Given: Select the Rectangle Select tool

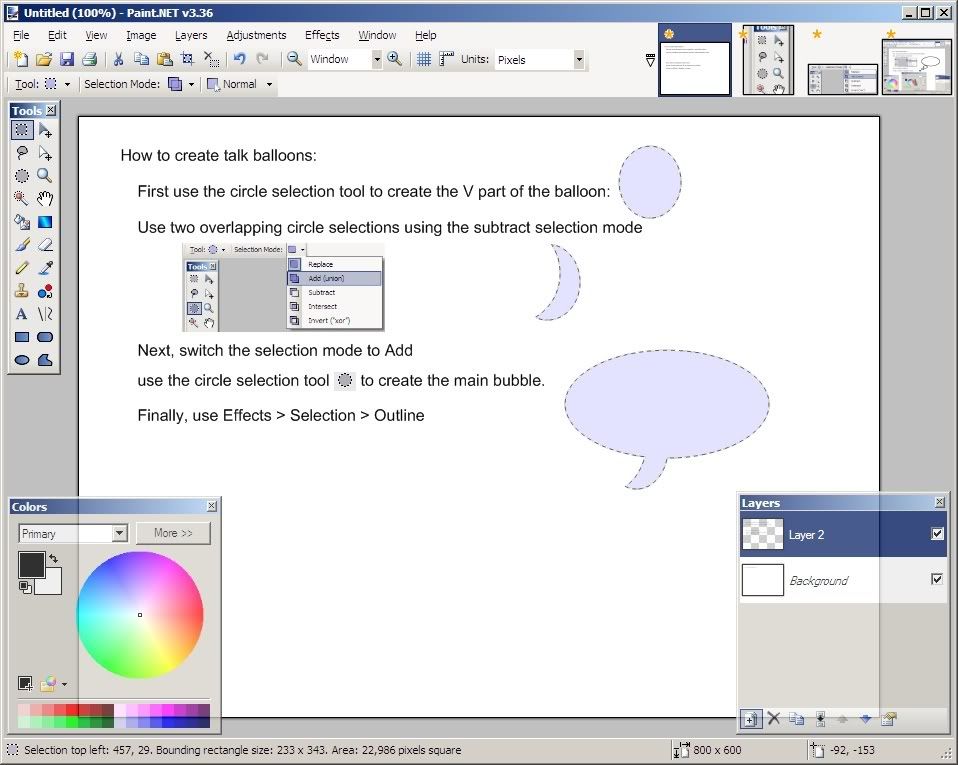Looking at the screenshot, I should pos(22,130).
